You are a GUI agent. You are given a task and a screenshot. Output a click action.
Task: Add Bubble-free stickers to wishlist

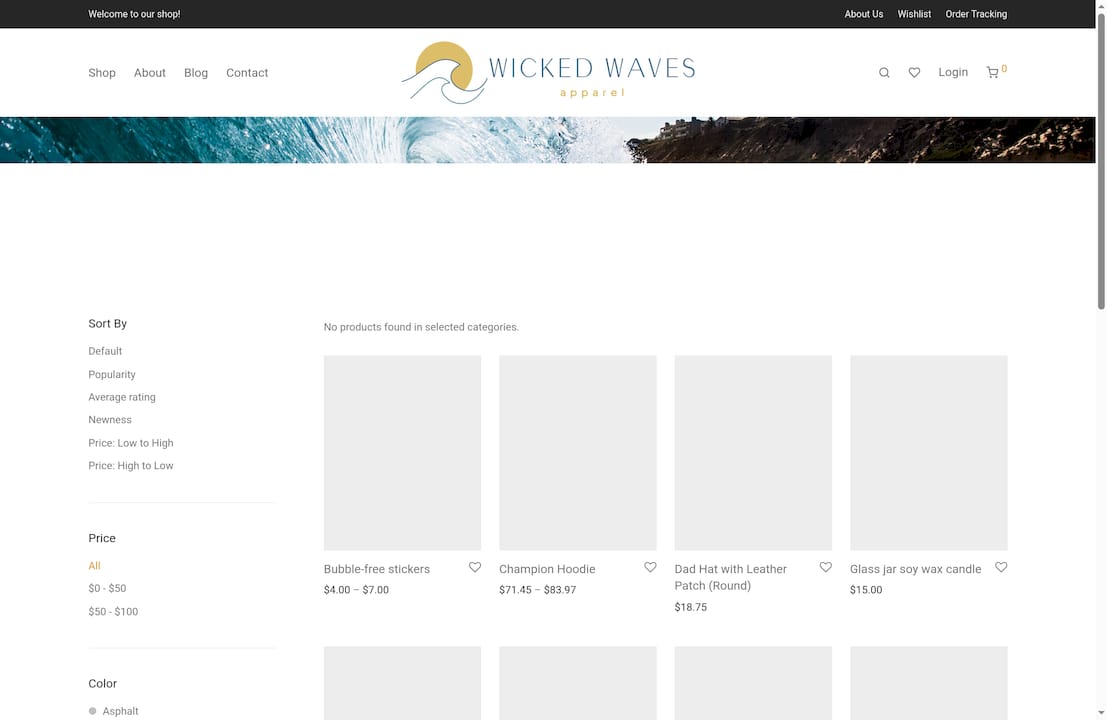pos(475,567)
